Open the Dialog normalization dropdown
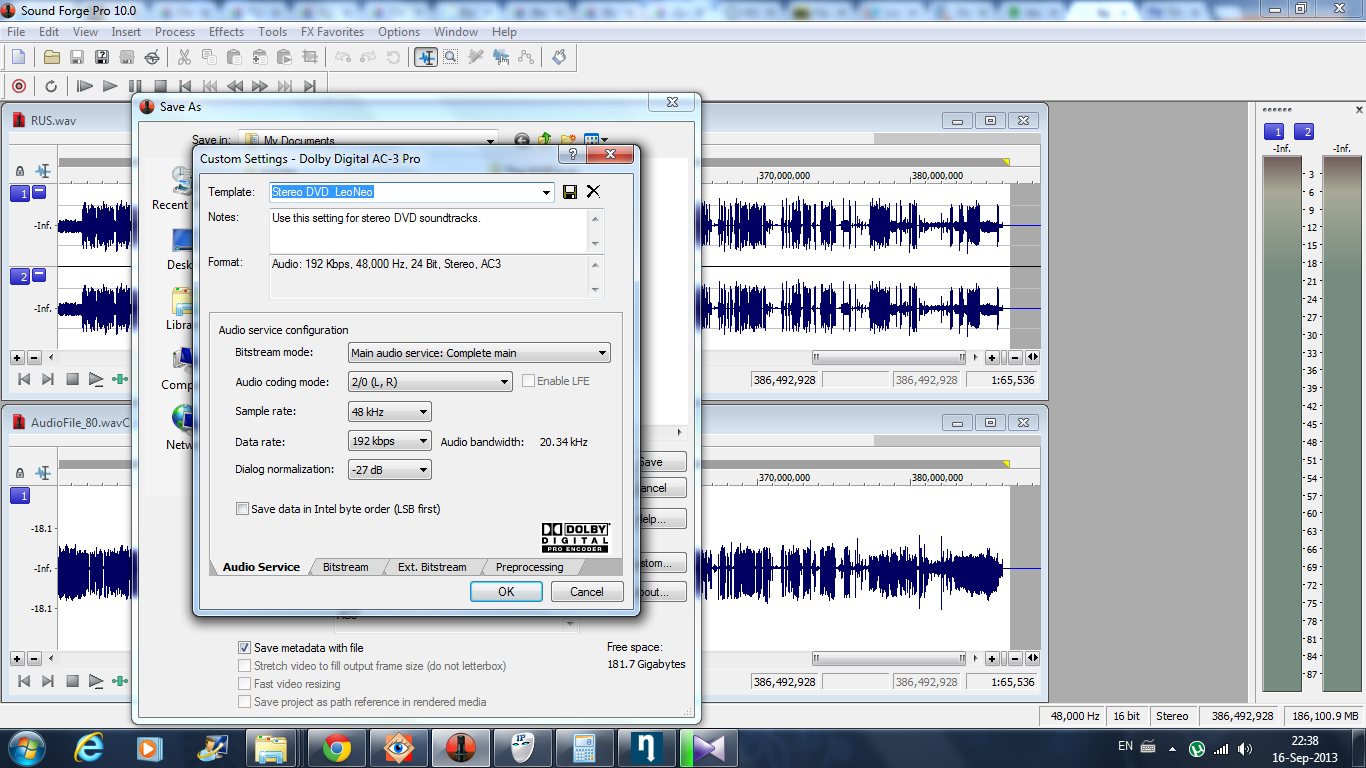The image size is (1366, 768). click(x=424, y=470)
